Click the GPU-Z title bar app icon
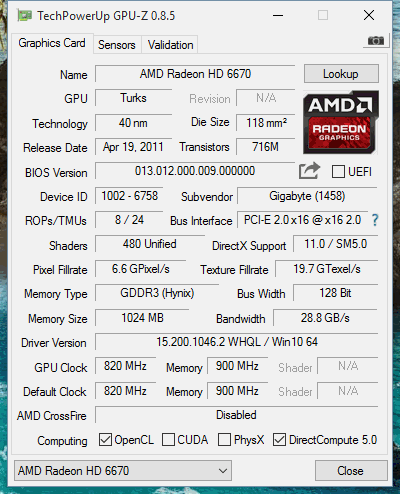 click(24, 16)
